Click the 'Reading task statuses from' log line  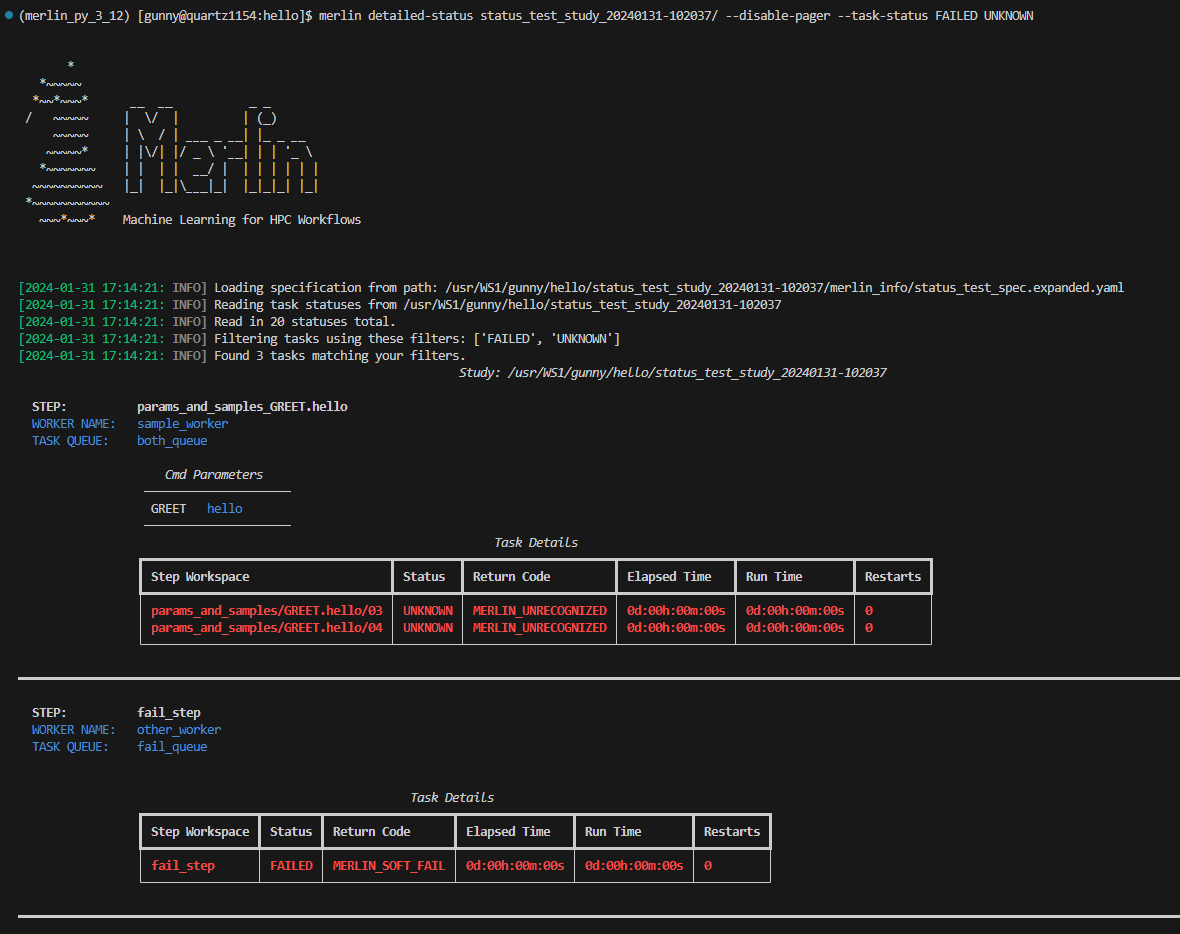[400, 305]
